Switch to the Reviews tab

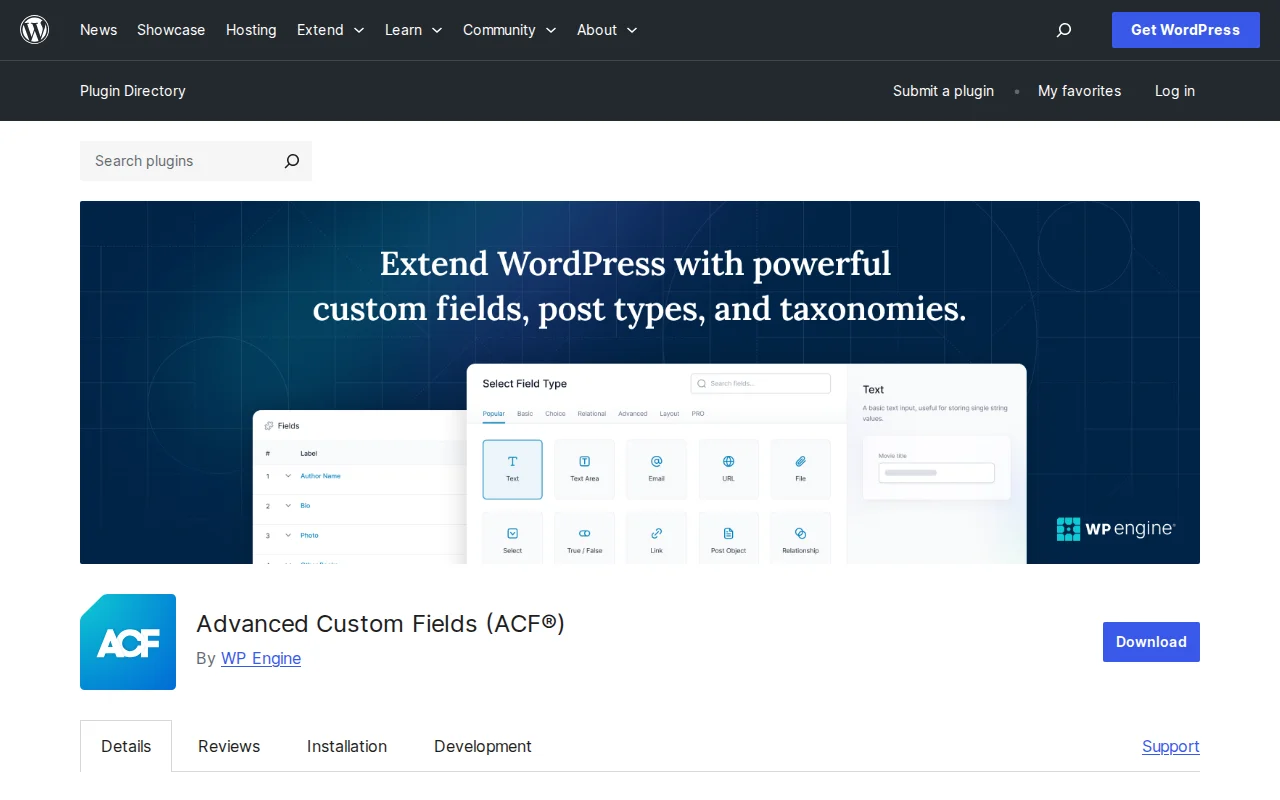[229, 746]
